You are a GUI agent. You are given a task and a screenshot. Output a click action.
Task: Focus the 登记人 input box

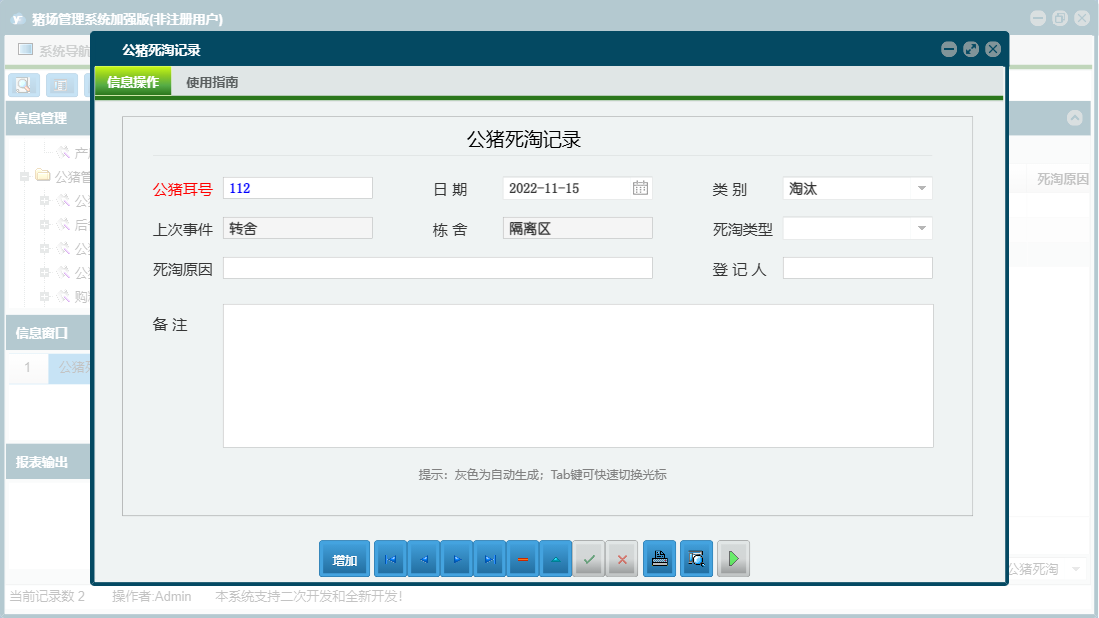(x=857, y=268)
